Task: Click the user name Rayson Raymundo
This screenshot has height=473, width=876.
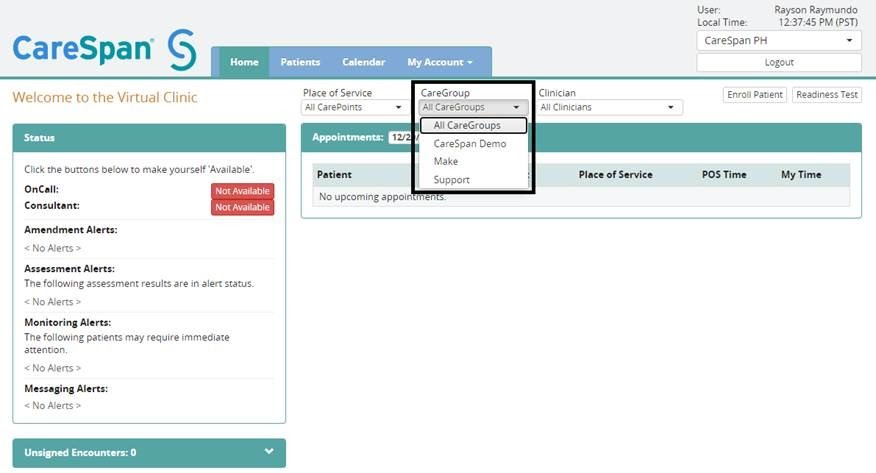Action: (x=816, y=10)
